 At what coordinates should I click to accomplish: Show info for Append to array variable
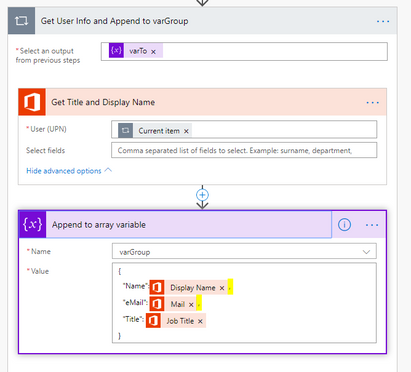coord(344,225)
